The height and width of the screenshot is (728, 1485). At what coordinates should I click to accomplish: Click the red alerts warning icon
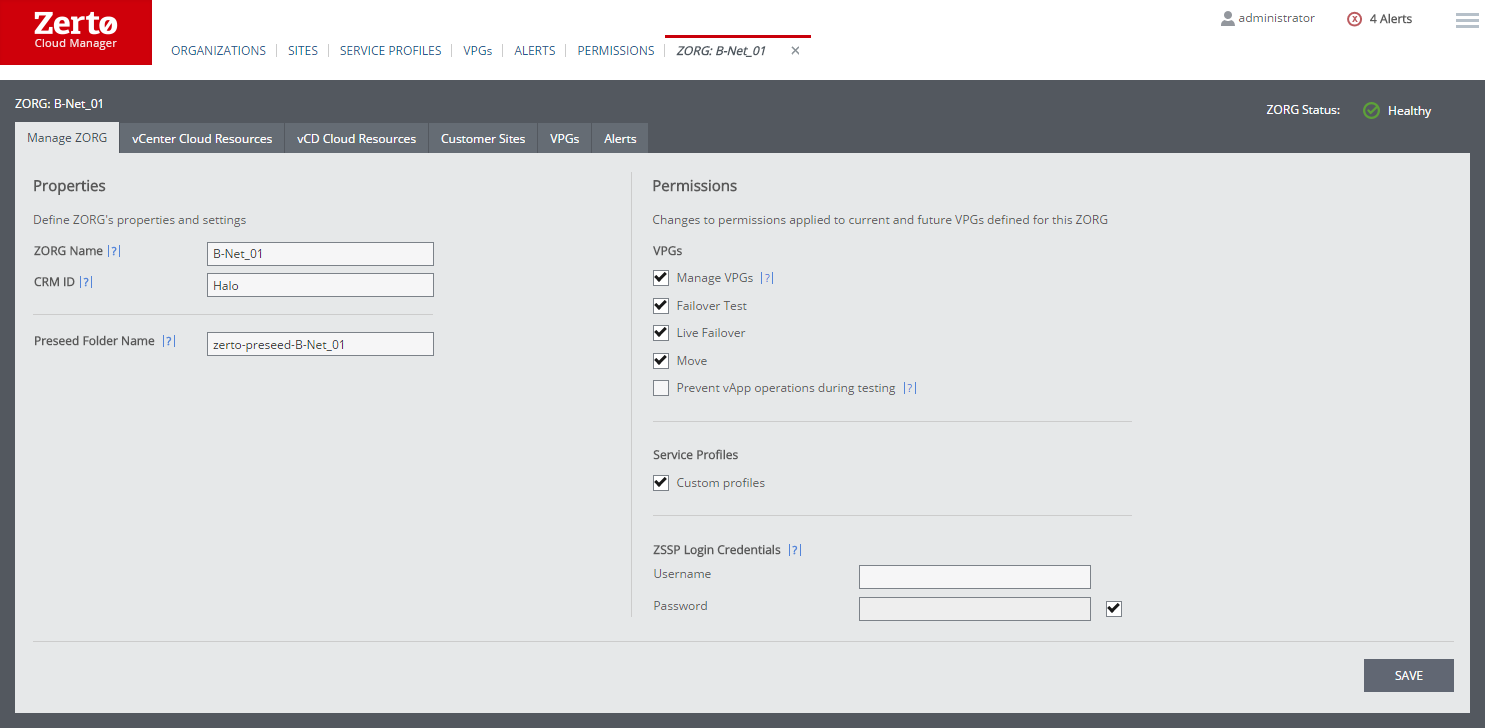(1354, 19)
